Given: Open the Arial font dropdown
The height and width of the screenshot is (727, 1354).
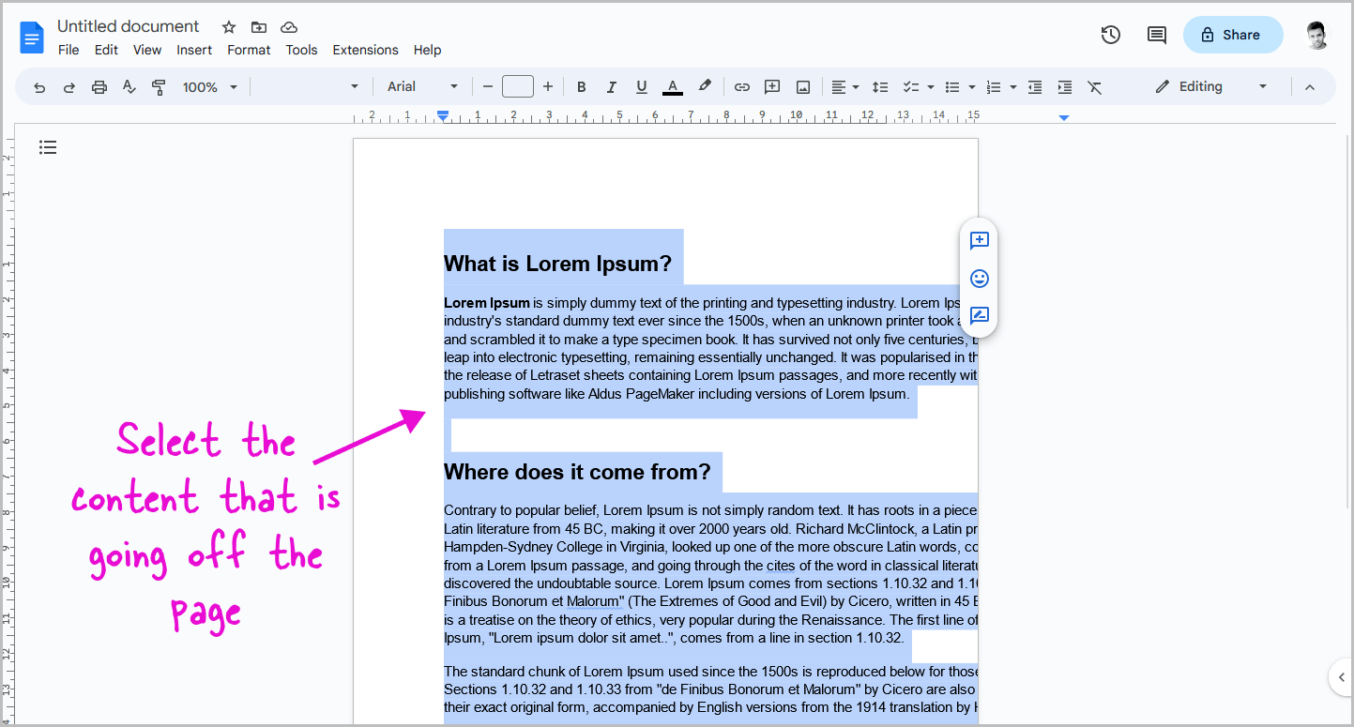Looking at the screenshot, I should click(422, 87).
